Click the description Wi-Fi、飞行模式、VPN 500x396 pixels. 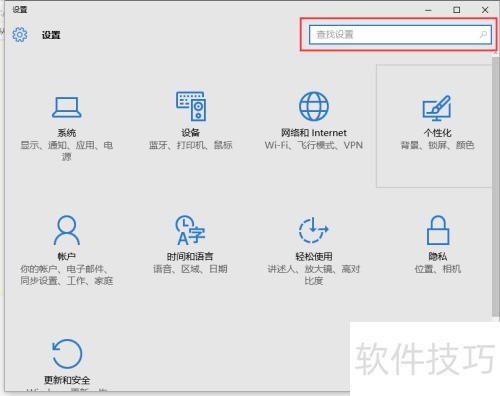click(314, 145)
